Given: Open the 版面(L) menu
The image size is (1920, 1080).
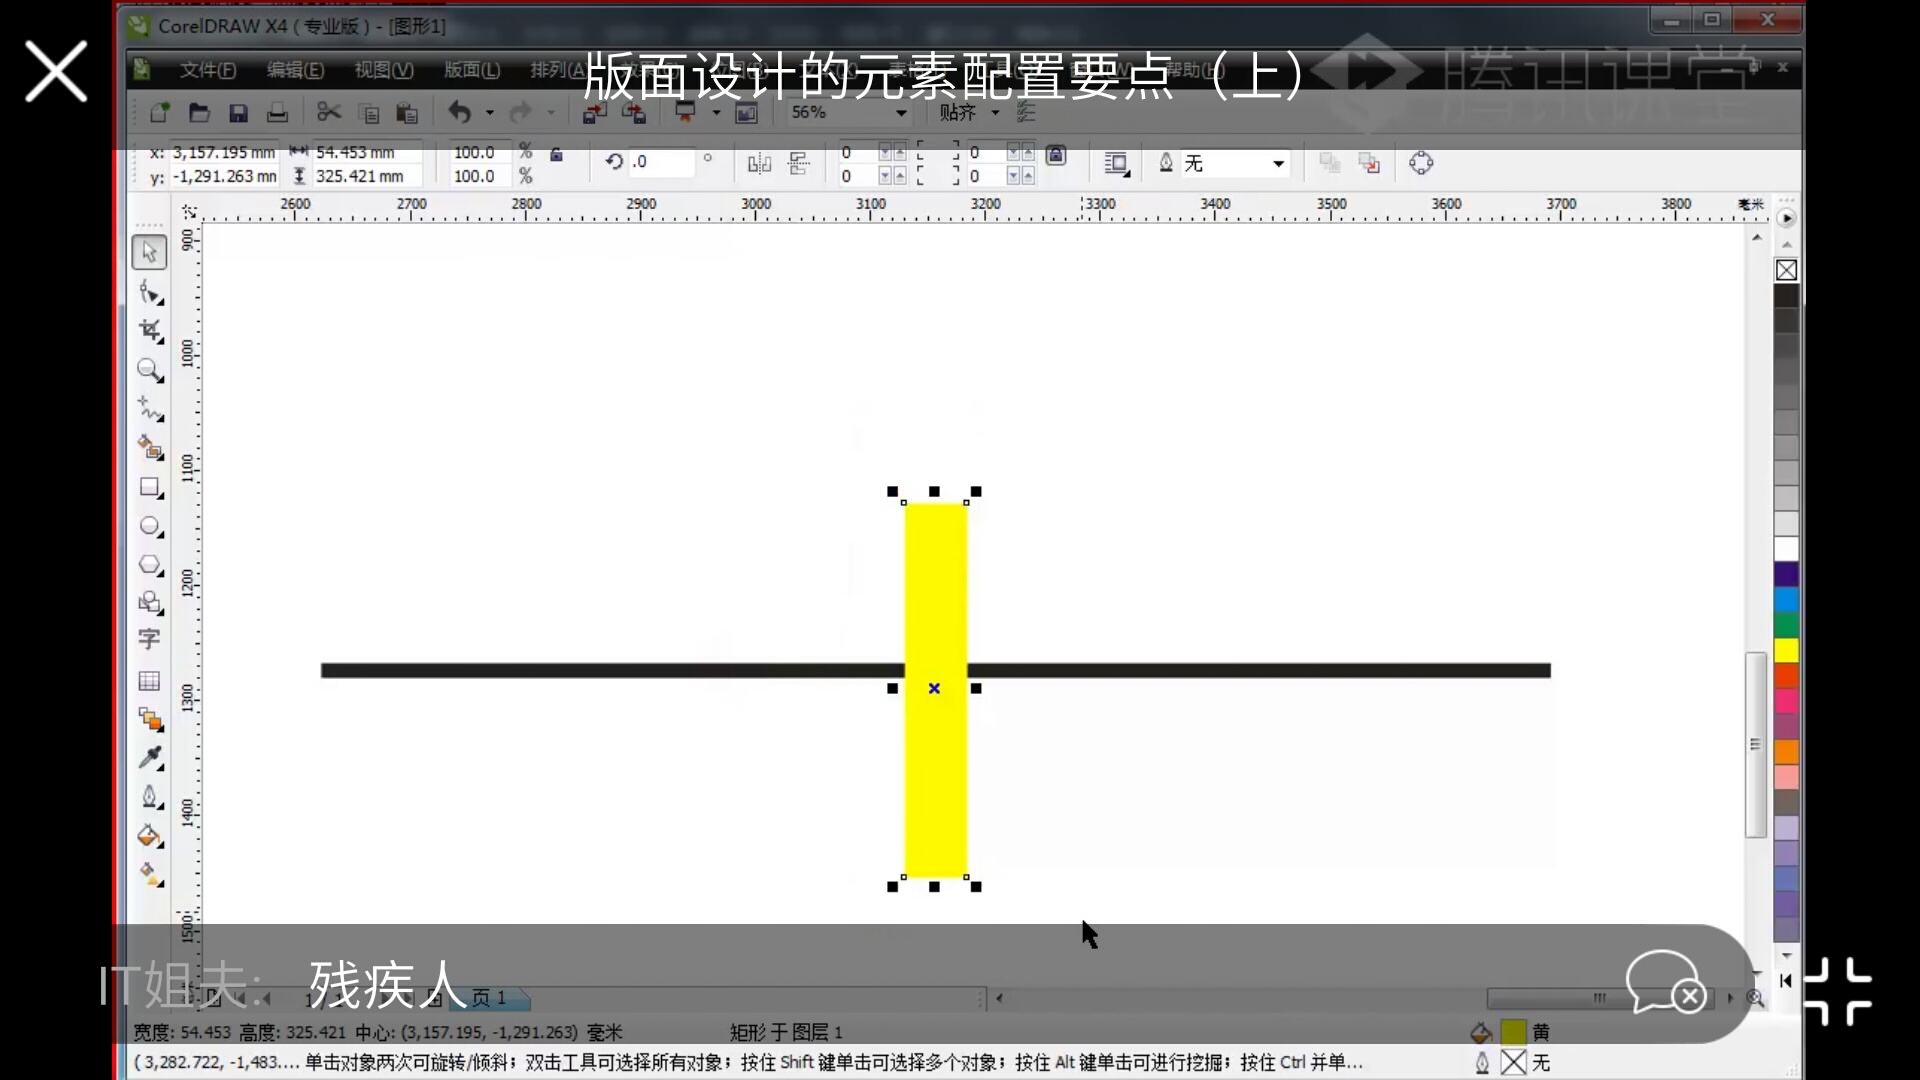Looking at the screenshot, I should tap(472, 69).
